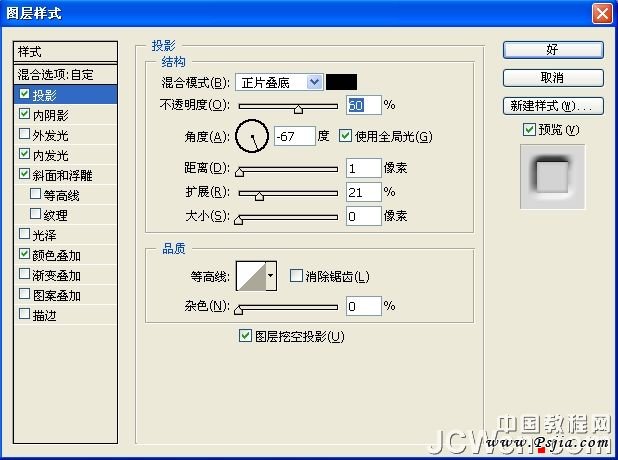
Task: Enable the 纹理 texture checkbox
Action: [x=35, y=214]
